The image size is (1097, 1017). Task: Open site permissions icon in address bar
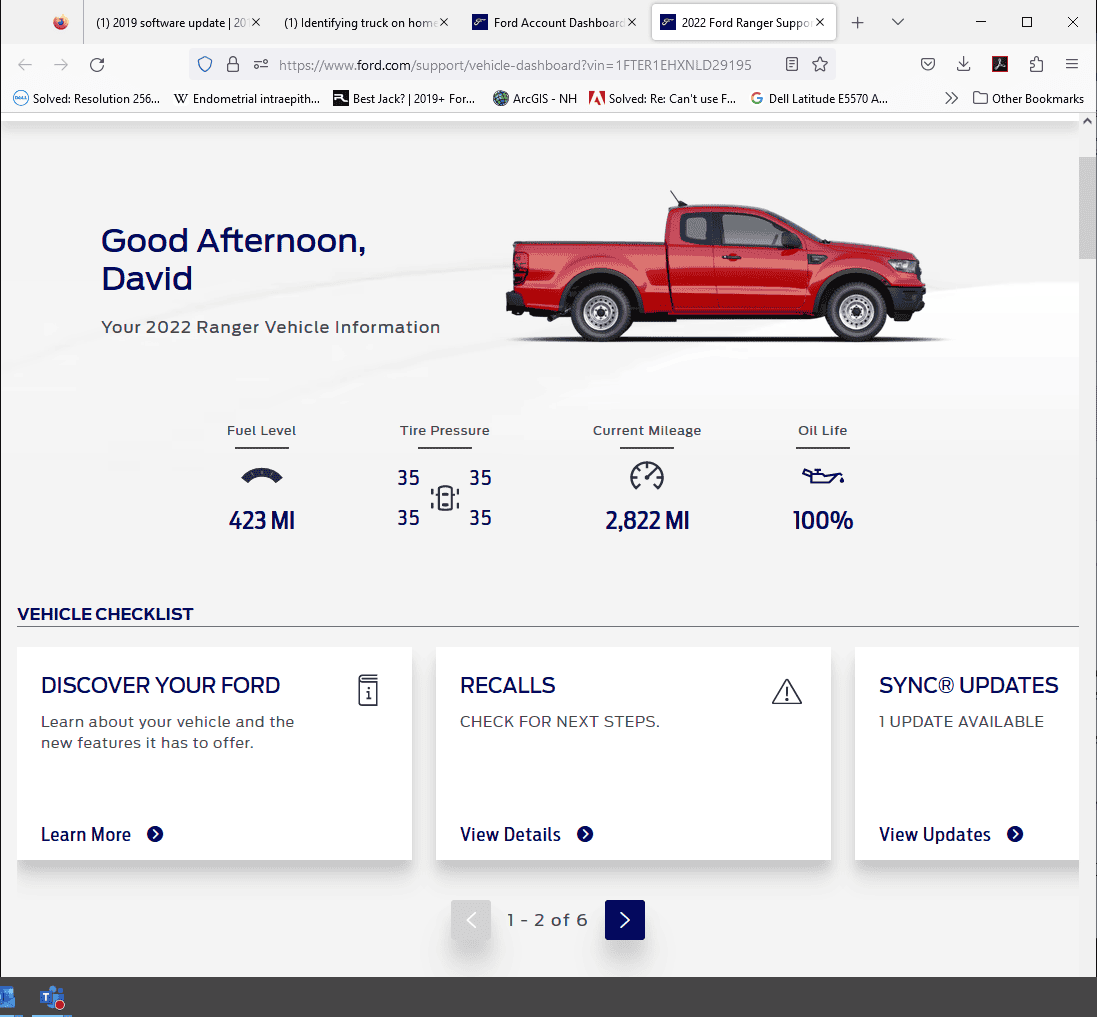click(261, 65)
